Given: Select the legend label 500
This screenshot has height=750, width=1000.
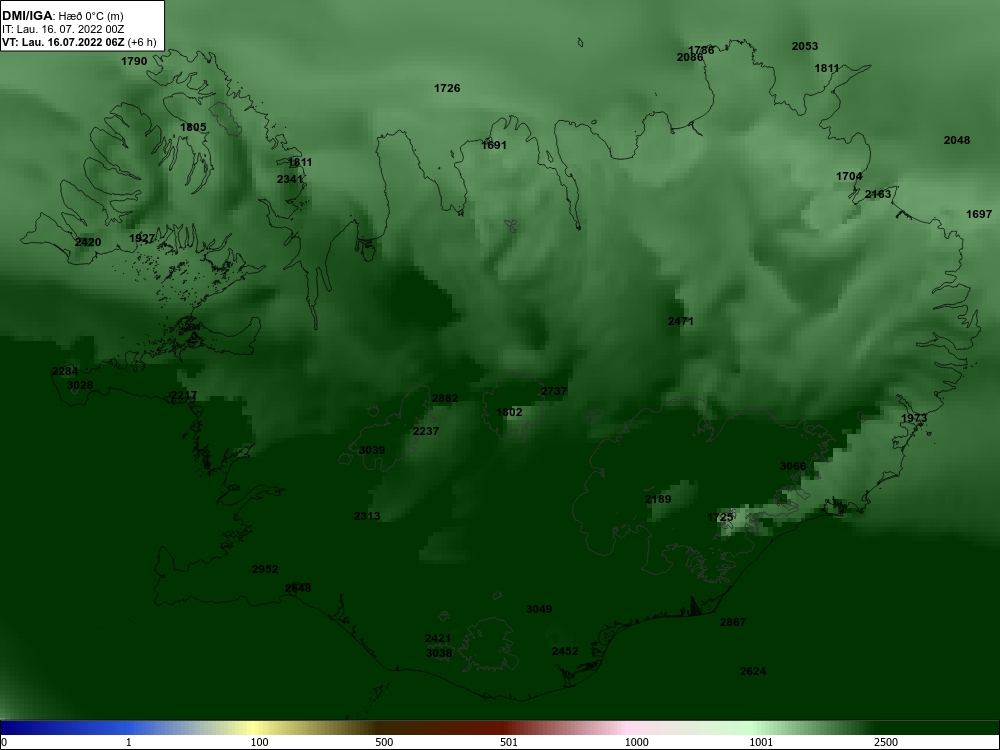Looking at the screenshot, I should click(384, 742).
